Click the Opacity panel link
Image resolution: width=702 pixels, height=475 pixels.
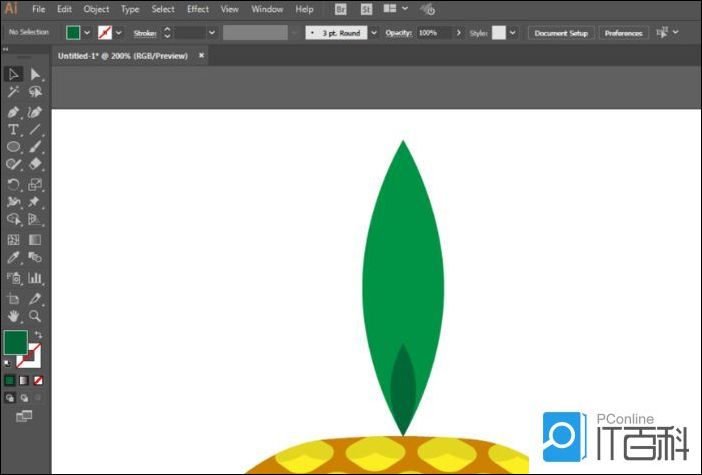pos(398,33)
